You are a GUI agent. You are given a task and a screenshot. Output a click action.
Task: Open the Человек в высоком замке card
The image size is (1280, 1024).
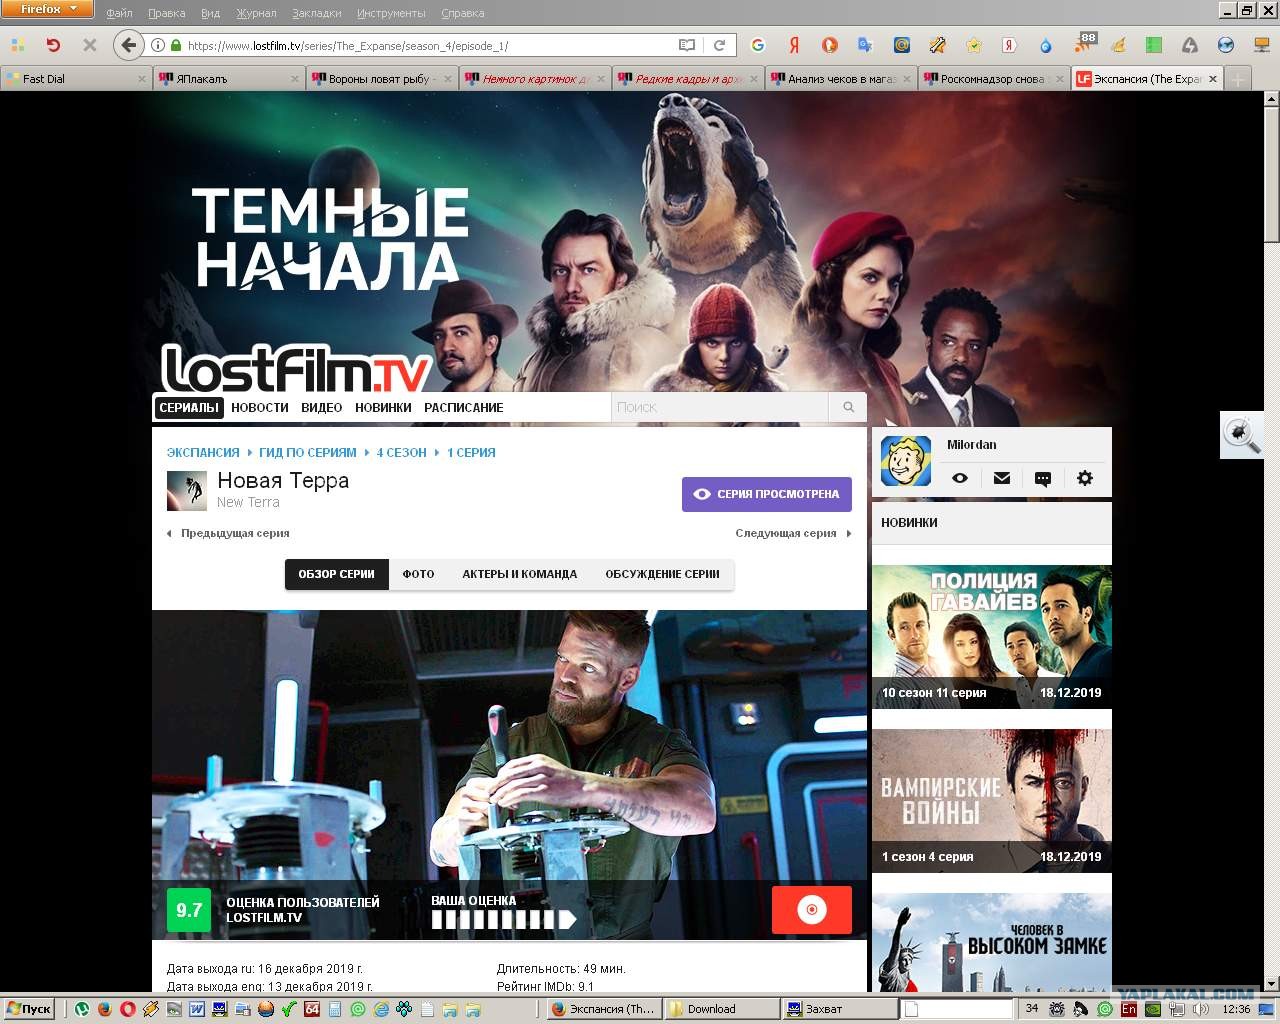pyautogui.click(x=992, y=942)
